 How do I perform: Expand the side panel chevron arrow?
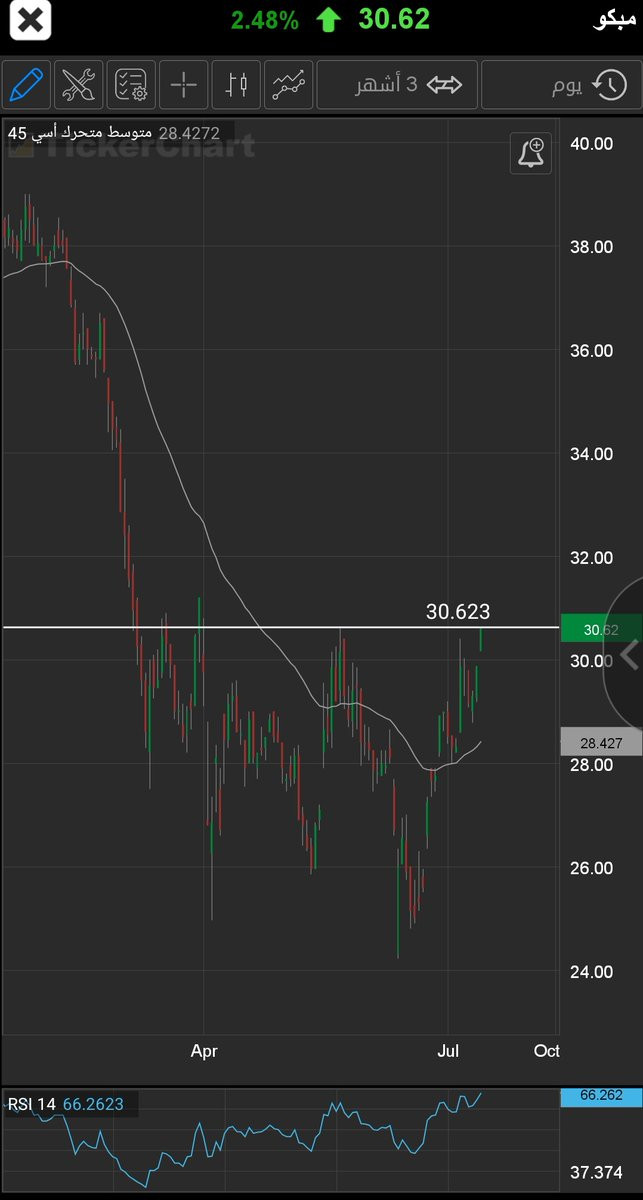(x=629, y=656)
